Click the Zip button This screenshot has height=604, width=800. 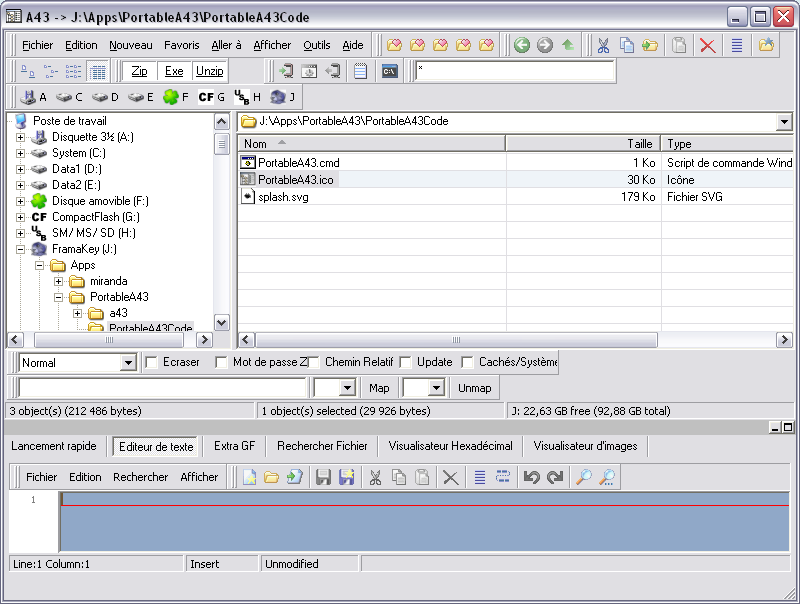coord(139,71)
